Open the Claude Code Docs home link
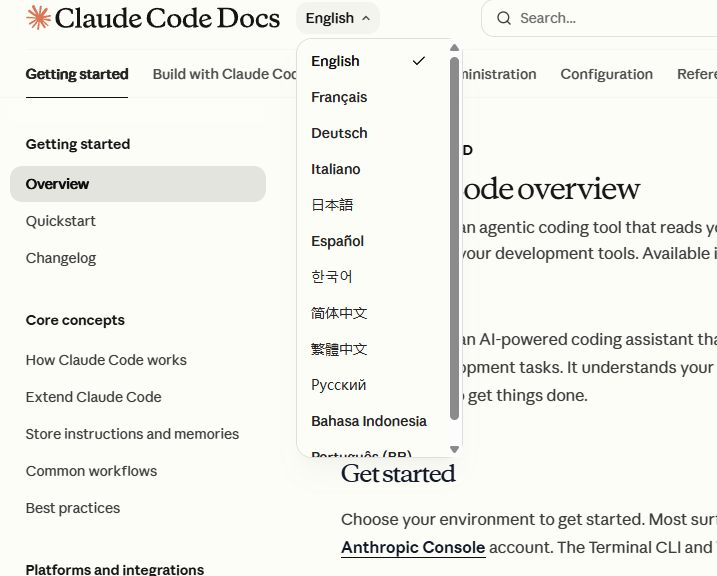The image size is (717, 576). coord(153,18)
